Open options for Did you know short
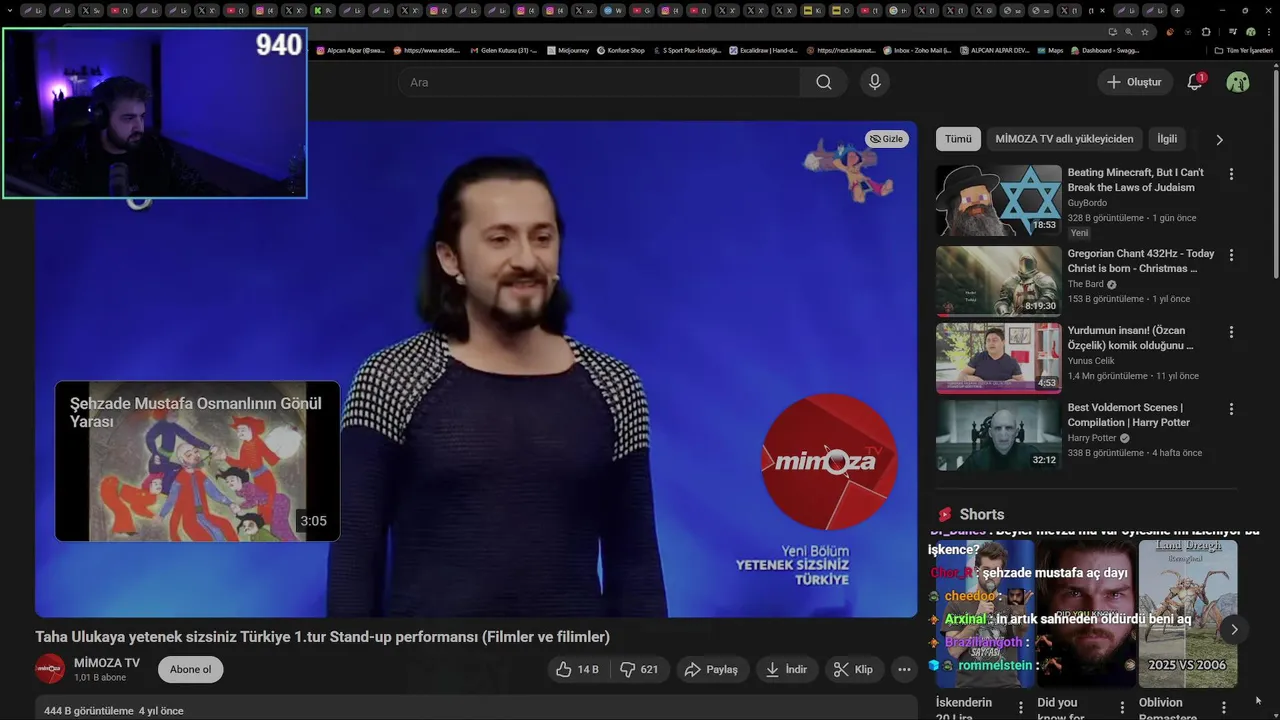 (1122, 708)
